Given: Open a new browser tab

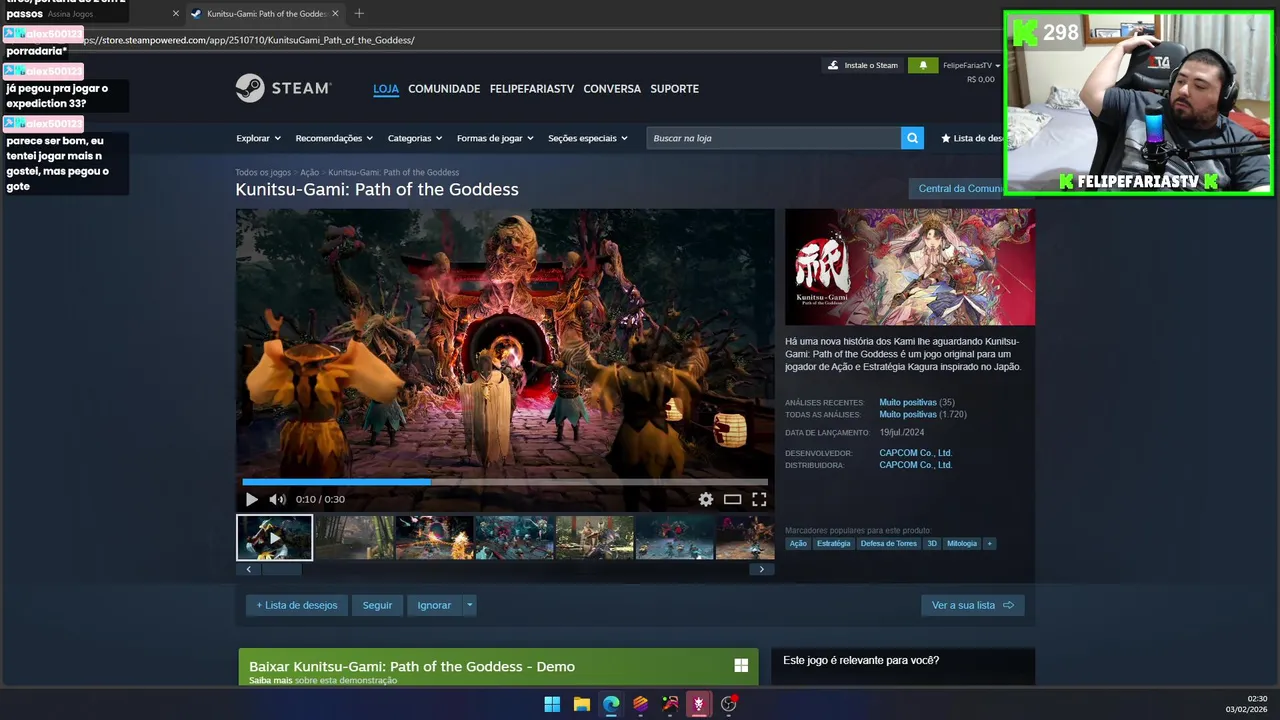Looking at the screenshot, I should [x=359, y=14].
